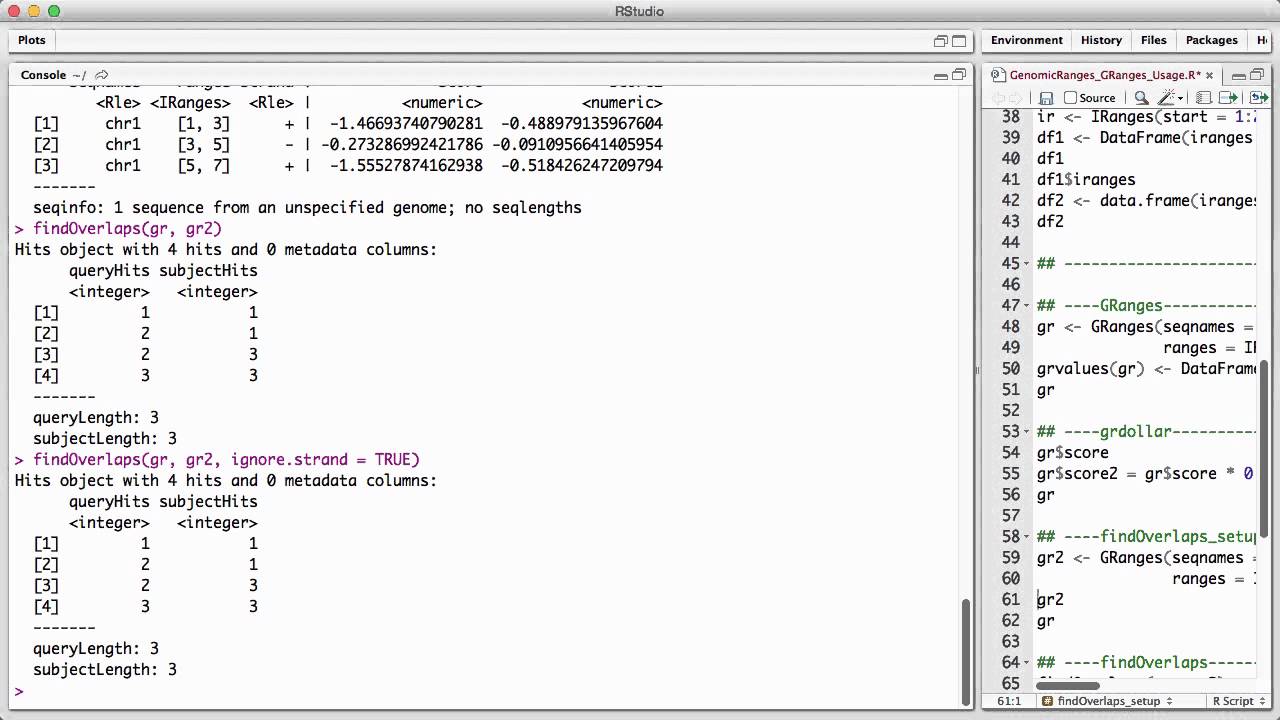Open the Packages tab
This screenshot has height=720, width=1280.
point(1211,40)
